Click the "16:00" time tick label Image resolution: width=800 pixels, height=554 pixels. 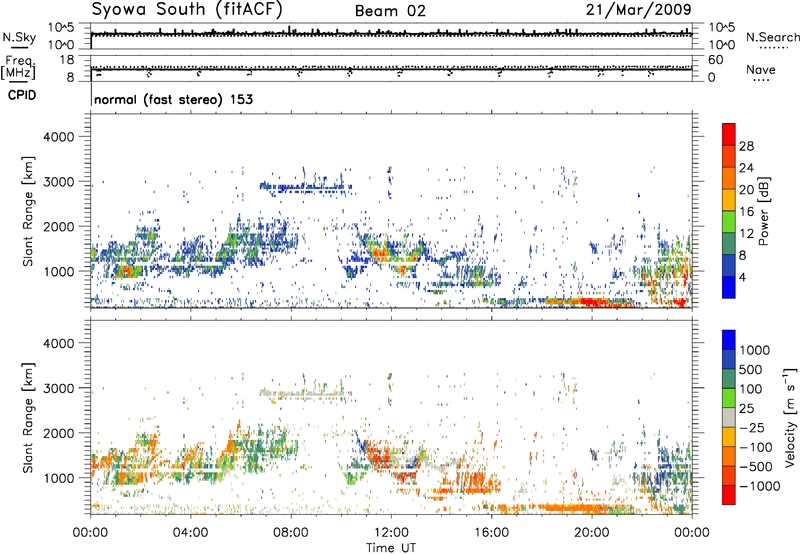pos(491,533)
